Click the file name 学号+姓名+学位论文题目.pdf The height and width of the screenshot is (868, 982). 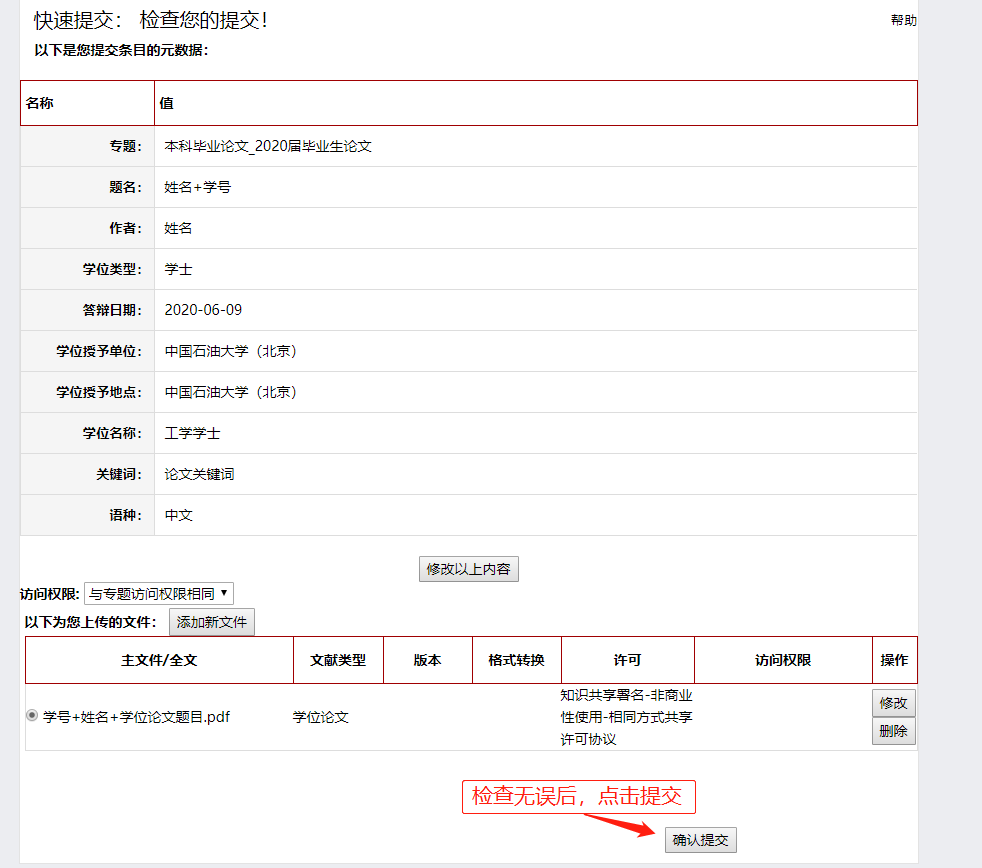click(136, 717)
